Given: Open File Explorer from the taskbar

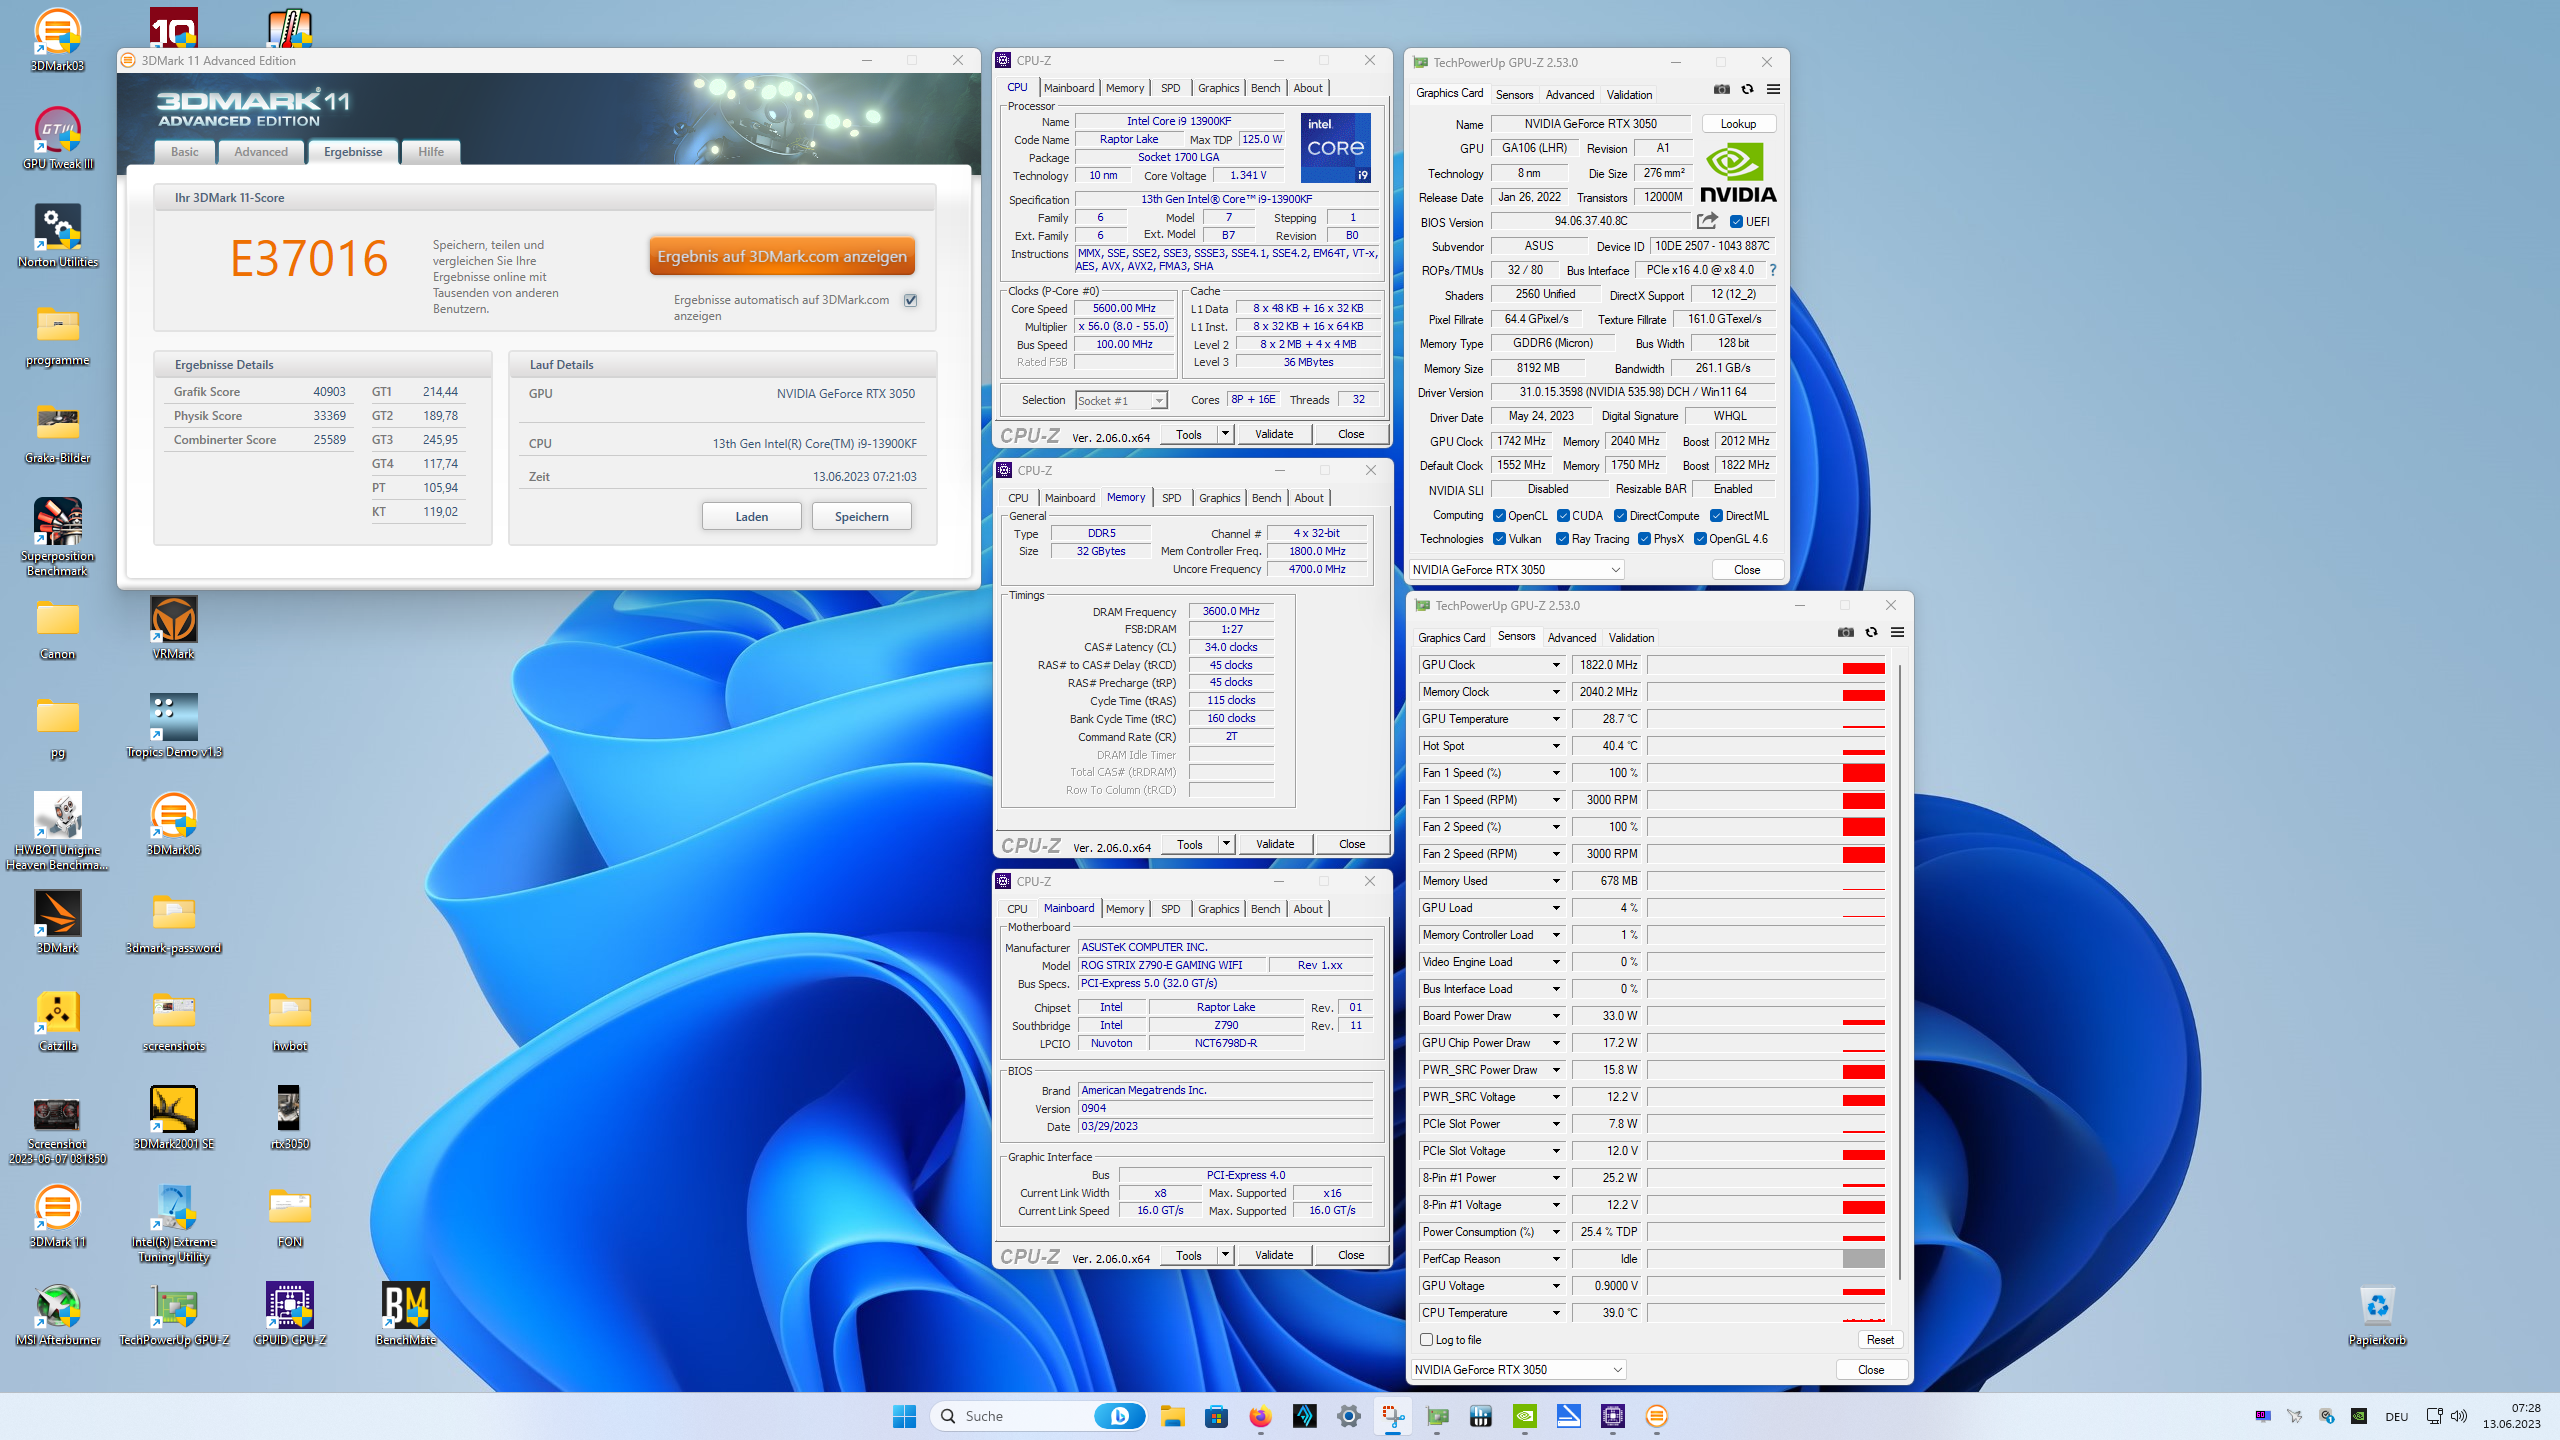Looking at the screenshot, I should pos(1172,1416).
